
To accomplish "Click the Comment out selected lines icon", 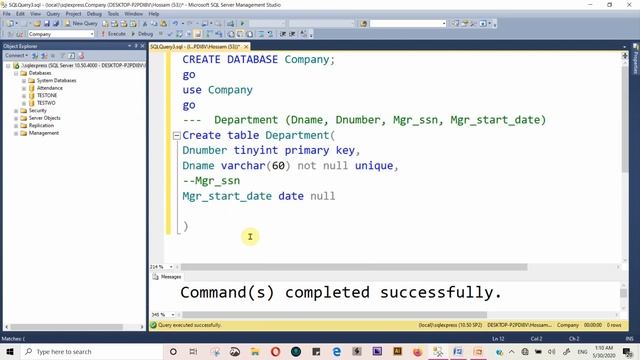I will point(261,34).
